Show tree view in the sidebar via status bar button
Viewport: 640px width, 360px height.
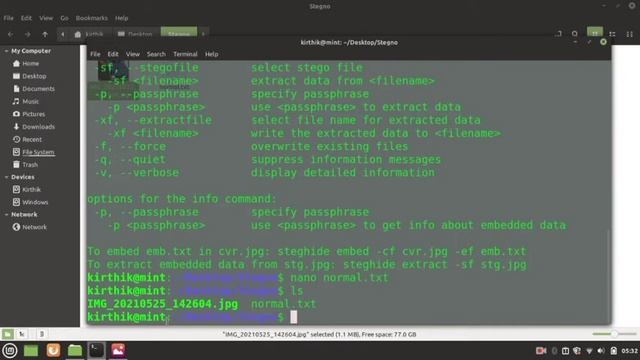click(22, 334)
